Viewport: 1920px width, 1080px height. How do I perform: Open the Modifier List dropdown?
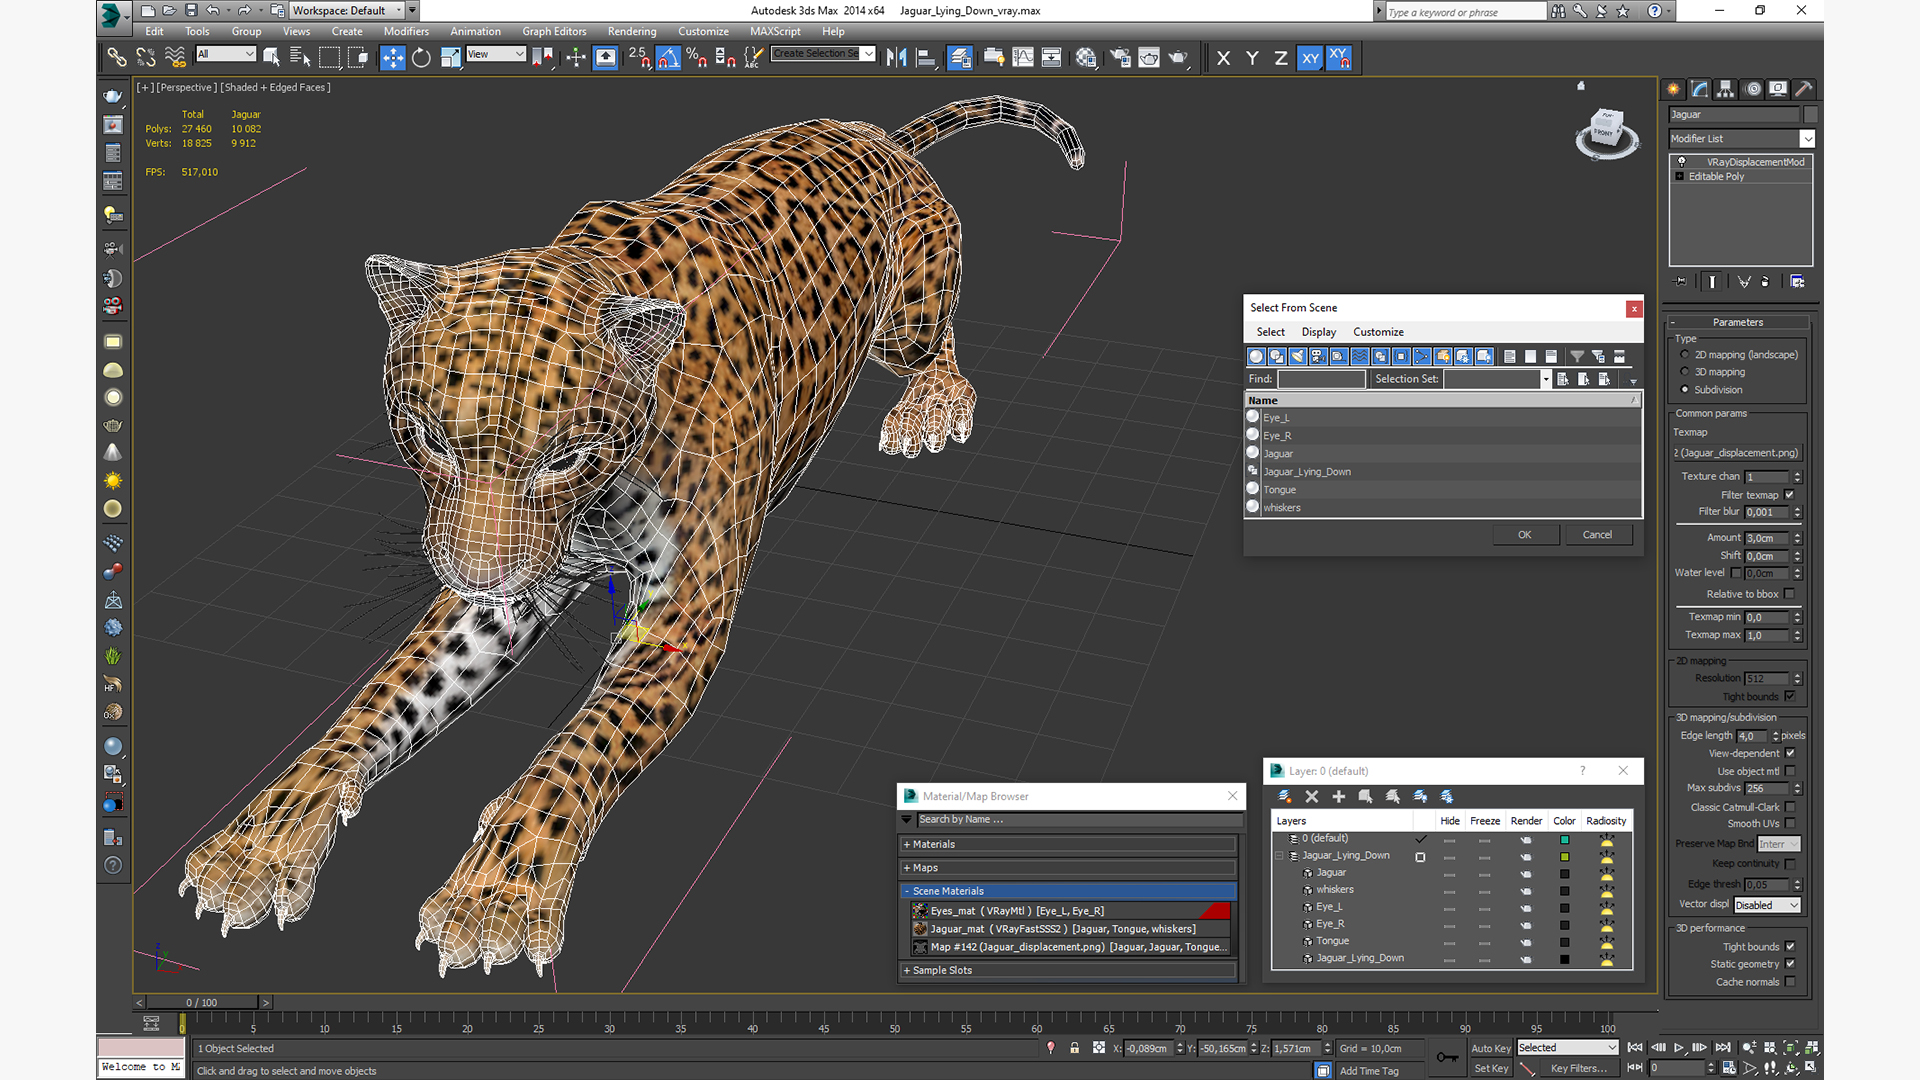pyautogui.click(x=1741, y=139)
